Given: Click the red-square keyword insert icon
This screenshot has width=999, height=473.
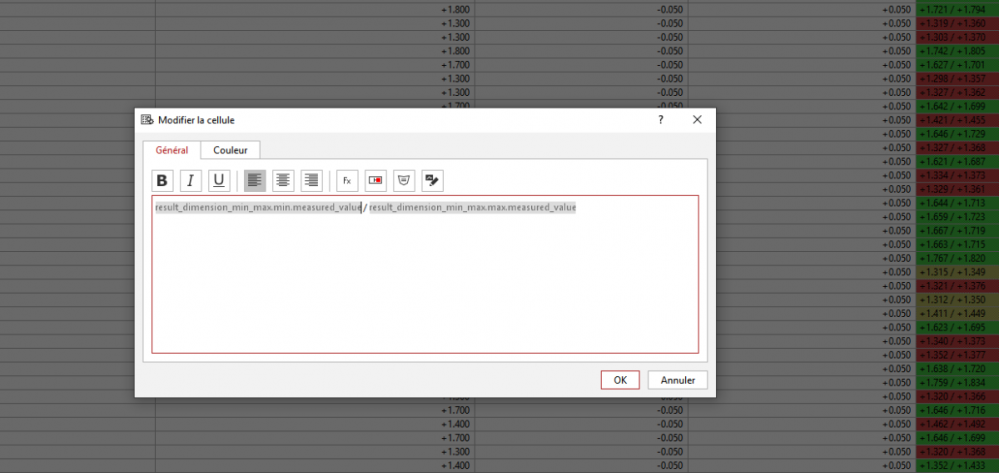Looking at the screenshot, I should click(376, 181).
